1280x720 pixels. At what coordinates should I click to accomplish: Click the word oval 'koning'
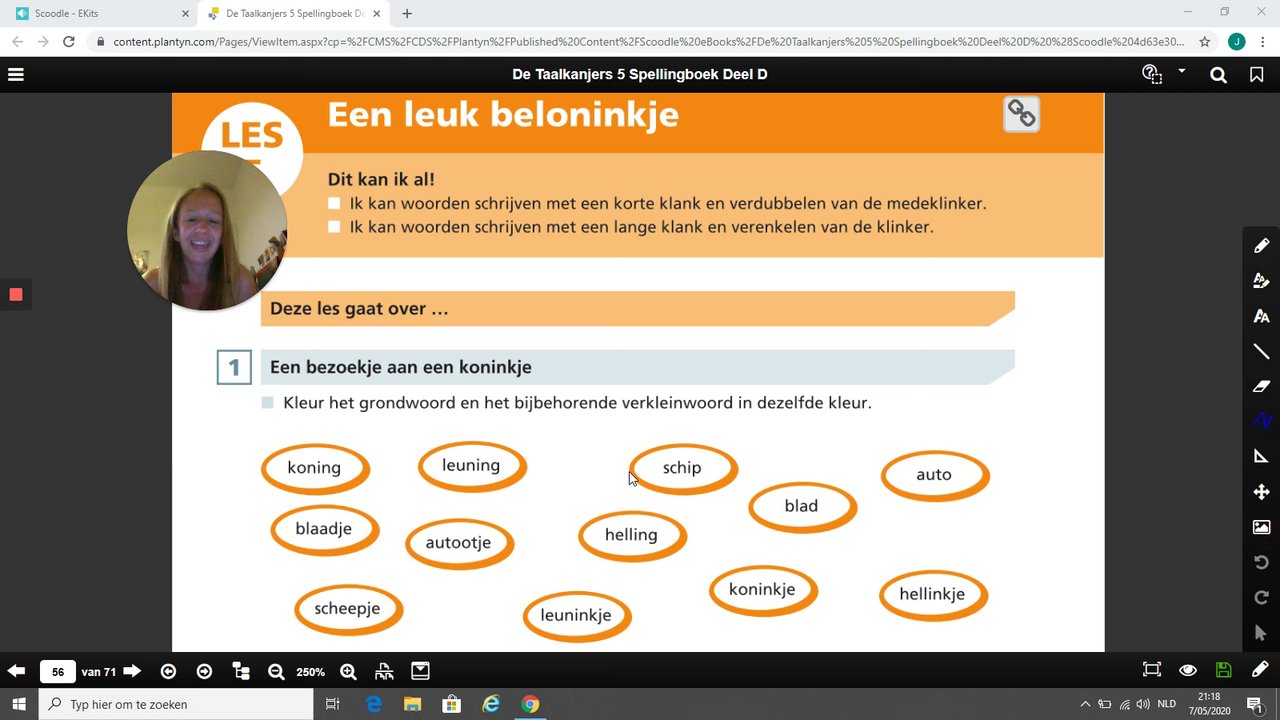pyautogui.click(x=315, y=468)
